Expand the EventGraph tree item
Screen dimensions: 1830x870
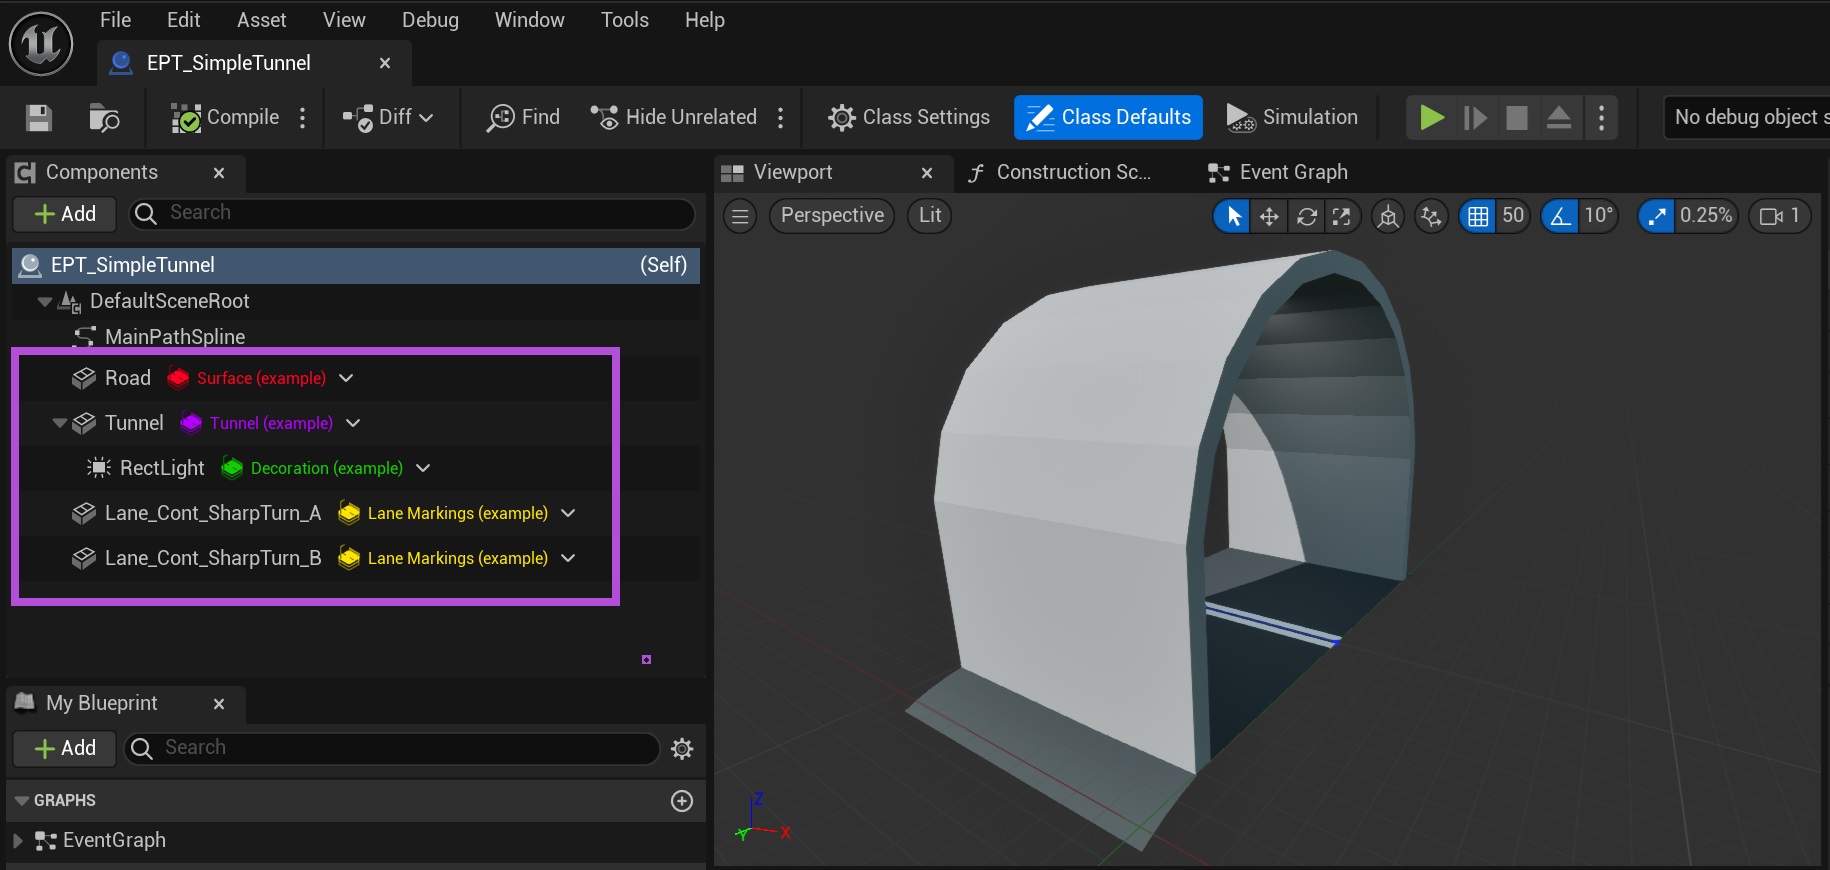click(x=18, y=841)
